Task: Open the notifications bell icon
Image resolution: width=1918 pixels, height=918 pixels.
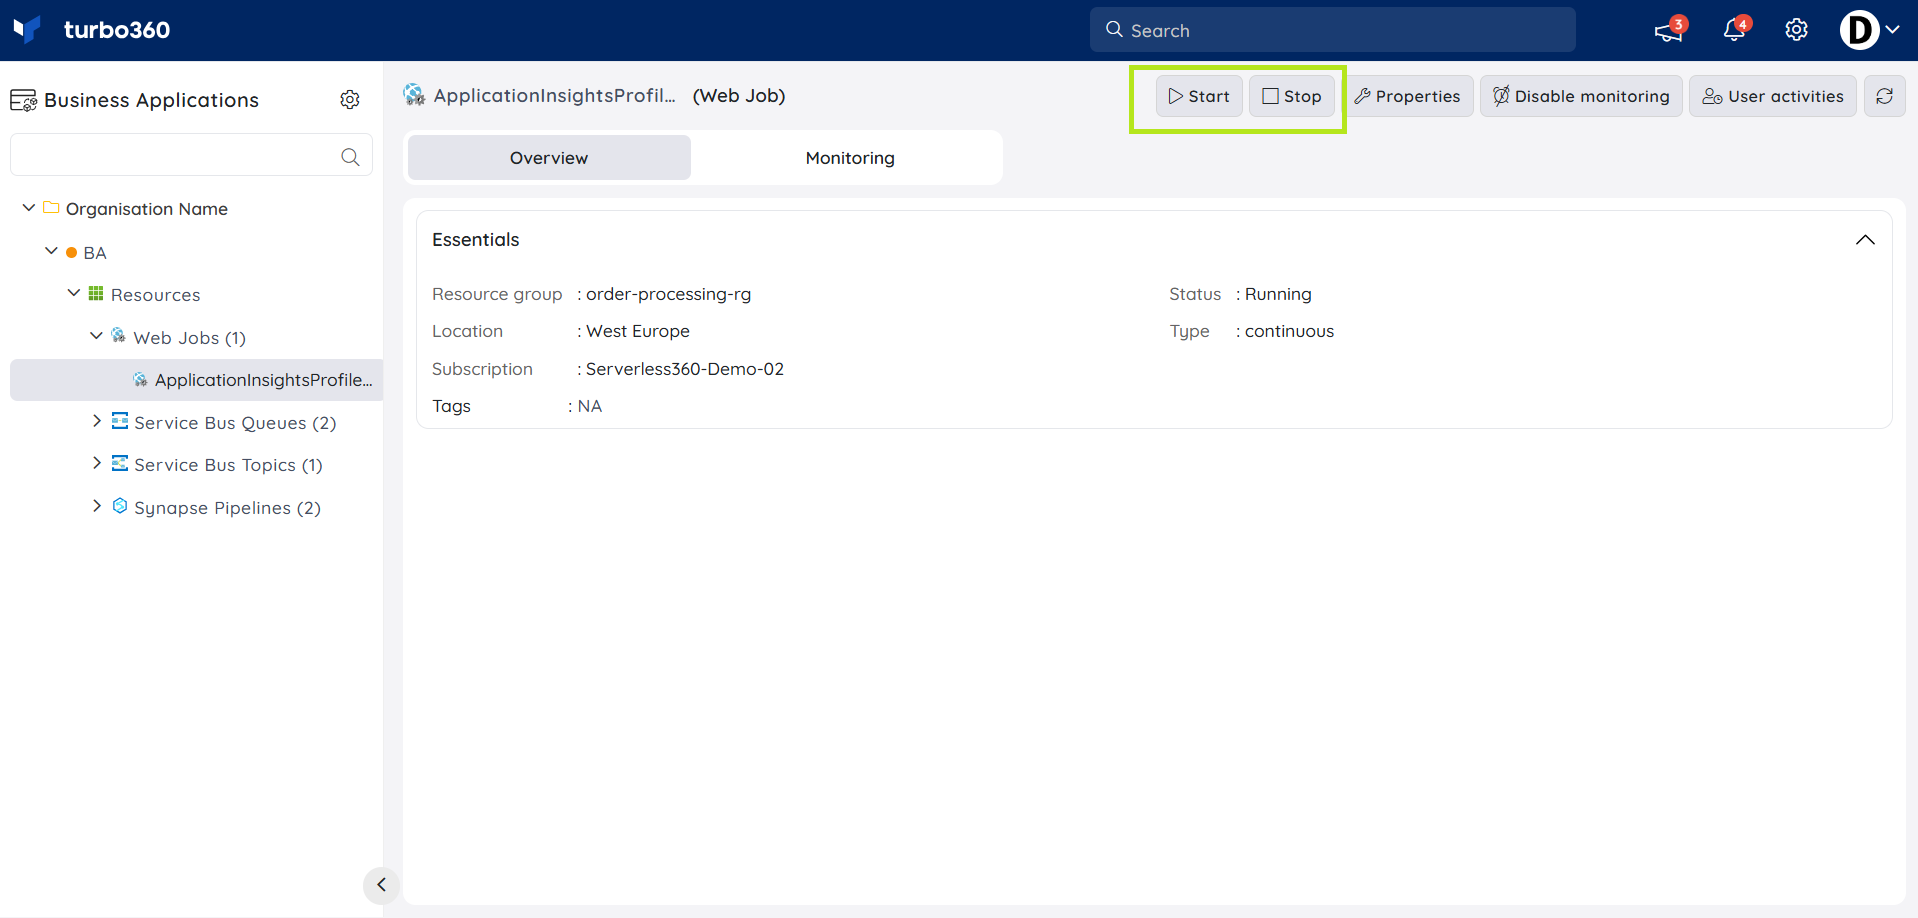Action: [x=1735, y=30]
